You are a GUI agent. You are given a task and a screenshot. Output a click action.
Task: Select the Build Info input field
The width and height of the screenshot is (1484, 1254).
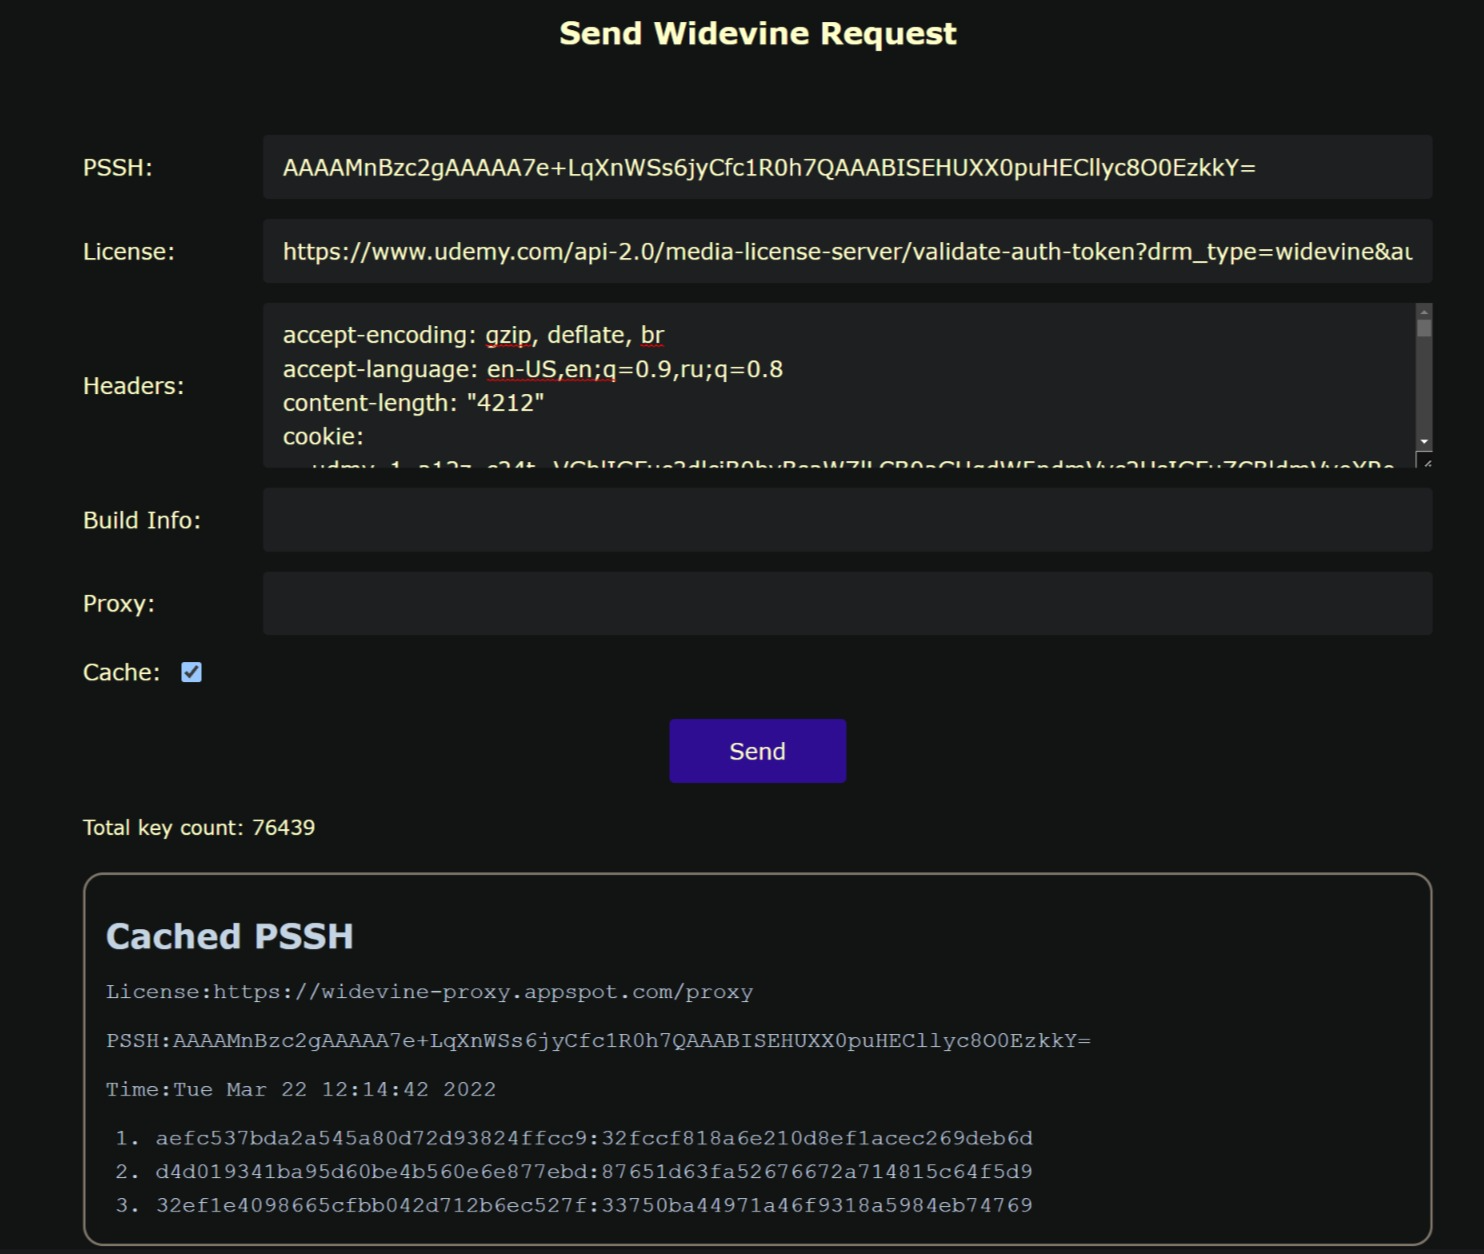[846, 520]
